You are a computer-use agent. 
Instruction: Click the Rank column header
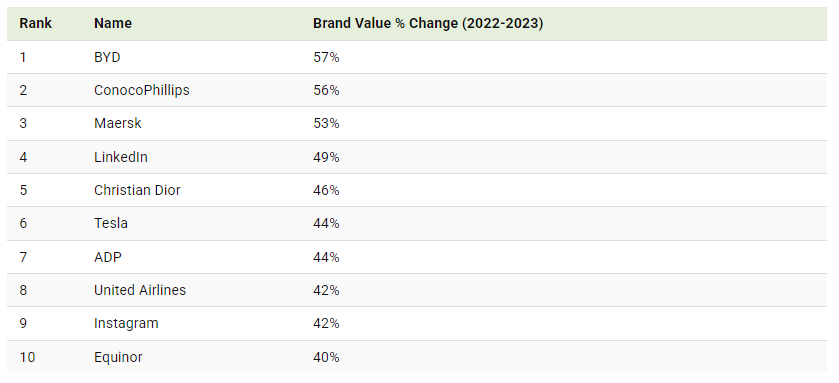(x=35, y=24)
